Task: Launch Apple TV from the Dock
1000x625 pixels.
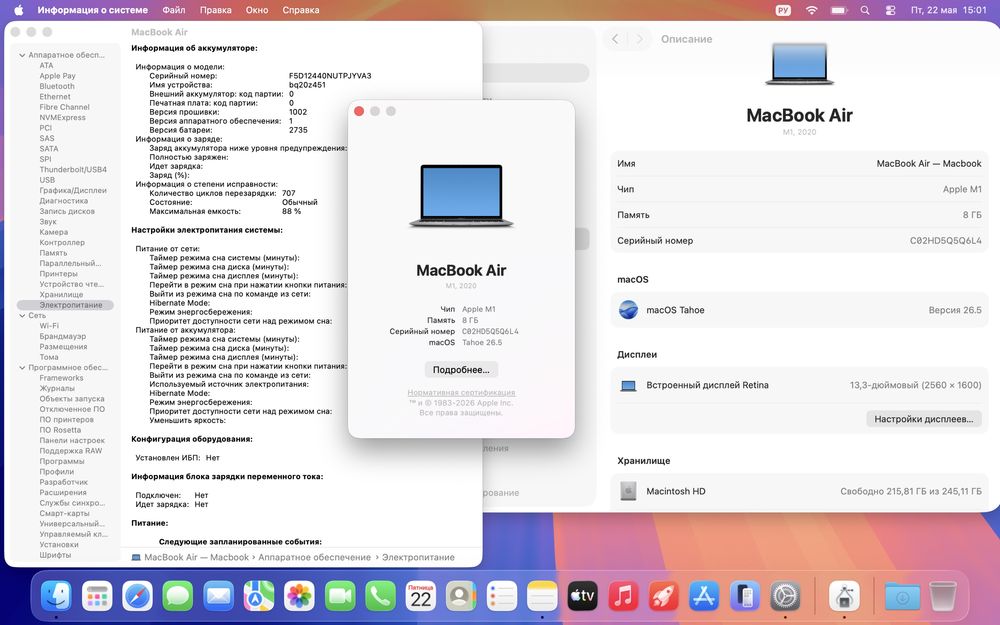Action: 582,596
